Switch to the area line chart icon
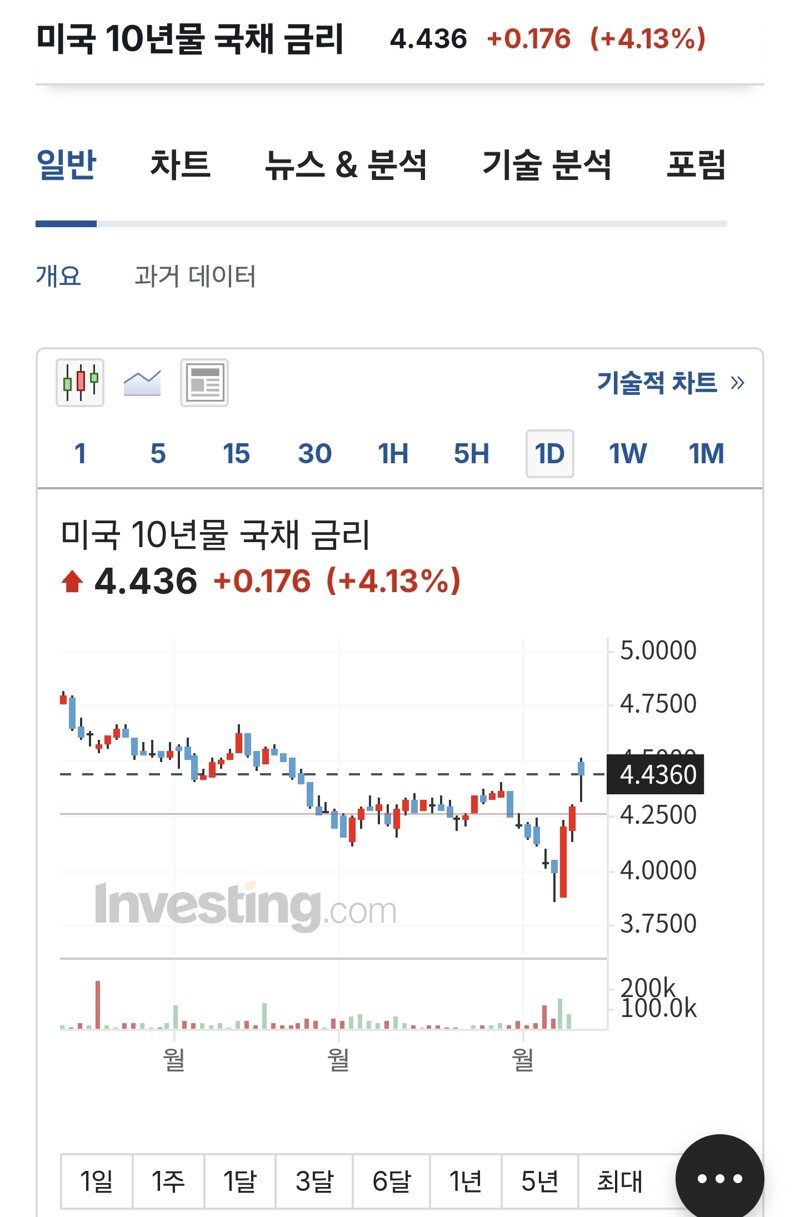800x1217 pixels. tap(142, 383)
